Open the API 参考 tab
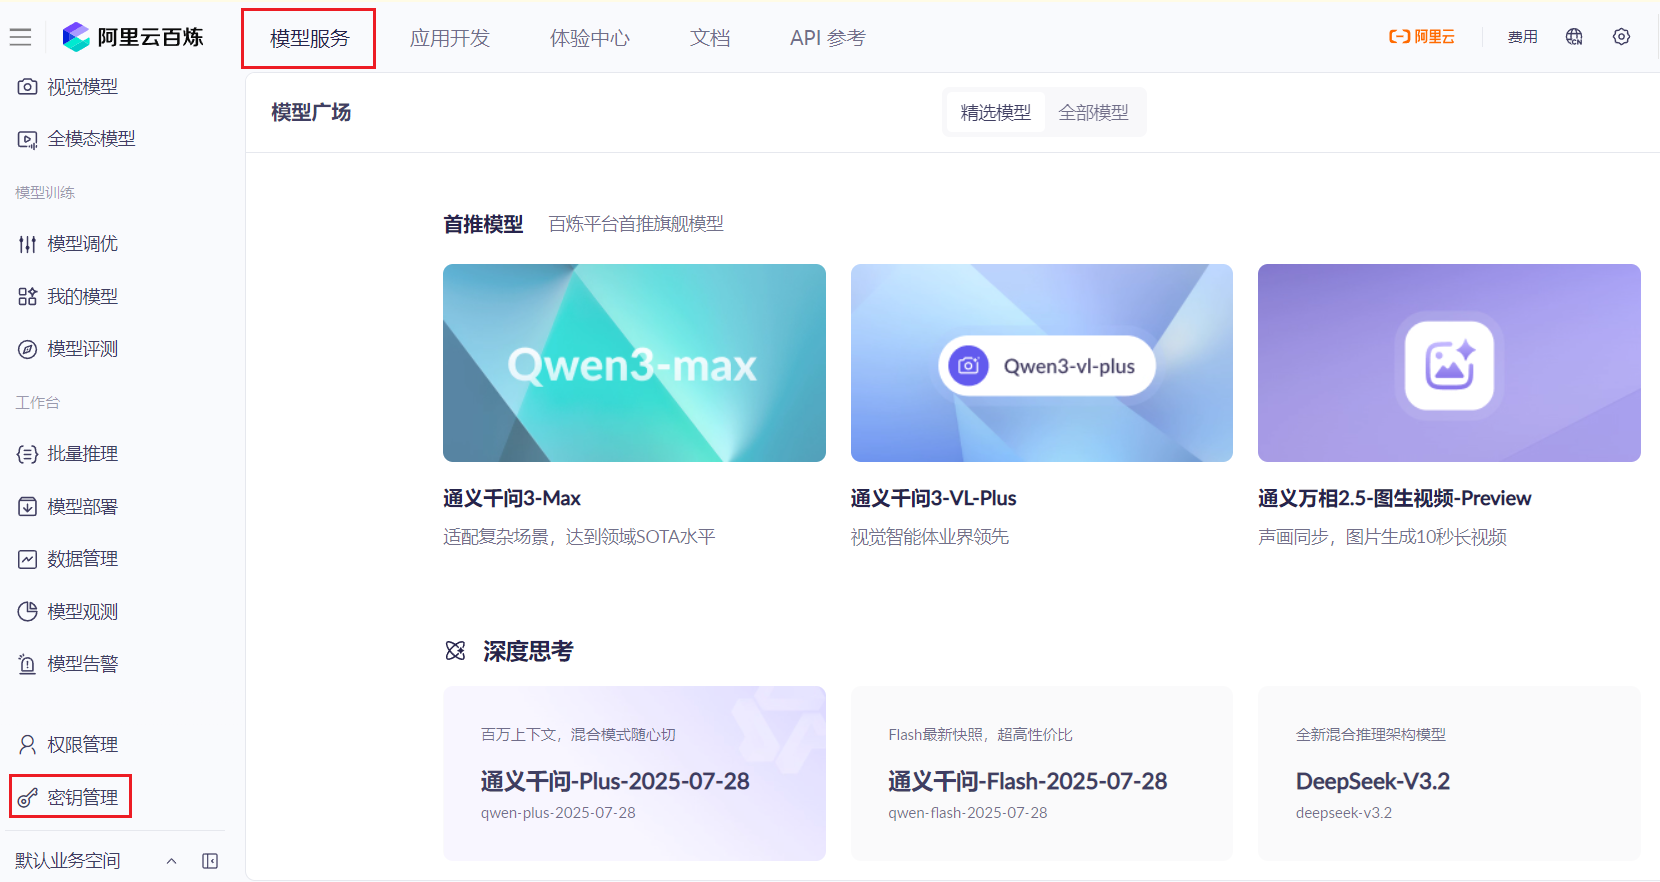The width and height of the screenshot is (1660, 882). click(x=828, y=38)
